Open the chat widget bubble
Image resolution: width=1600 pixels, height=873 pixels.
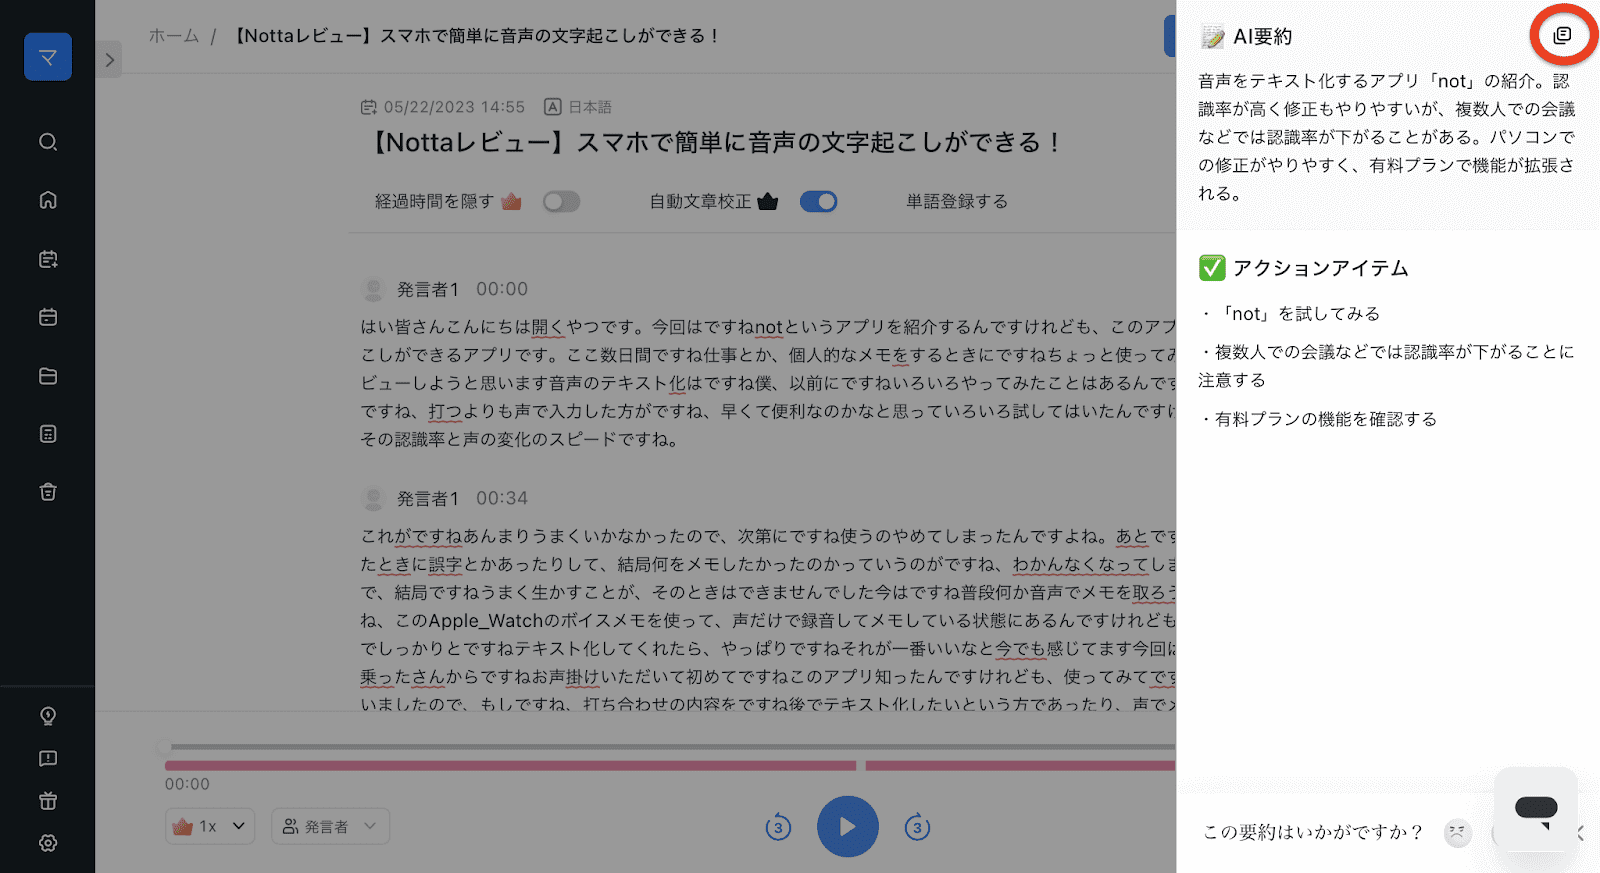1536,809
